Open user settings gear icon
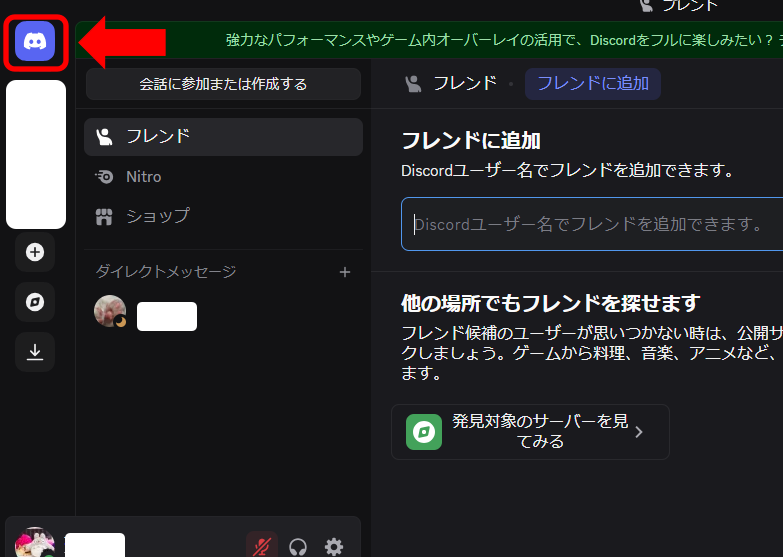 (x=334, y=546)
